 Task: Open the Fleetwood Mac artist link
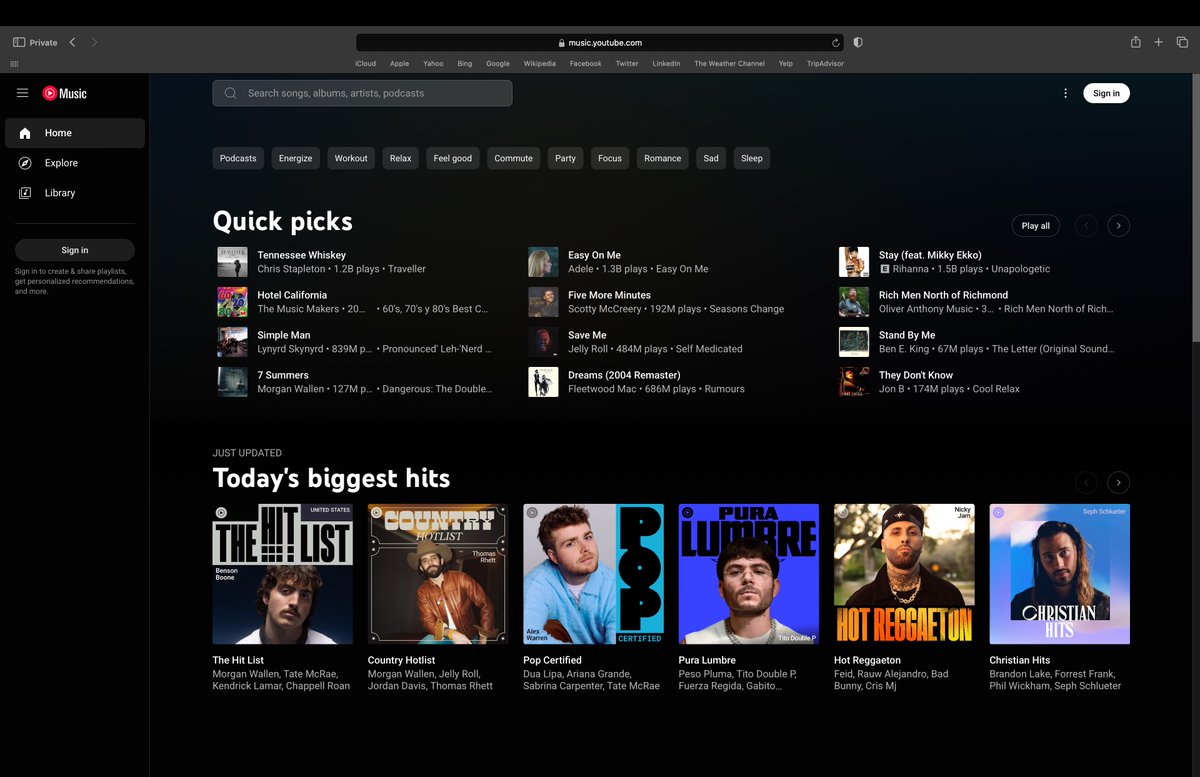tap(602, 389)
